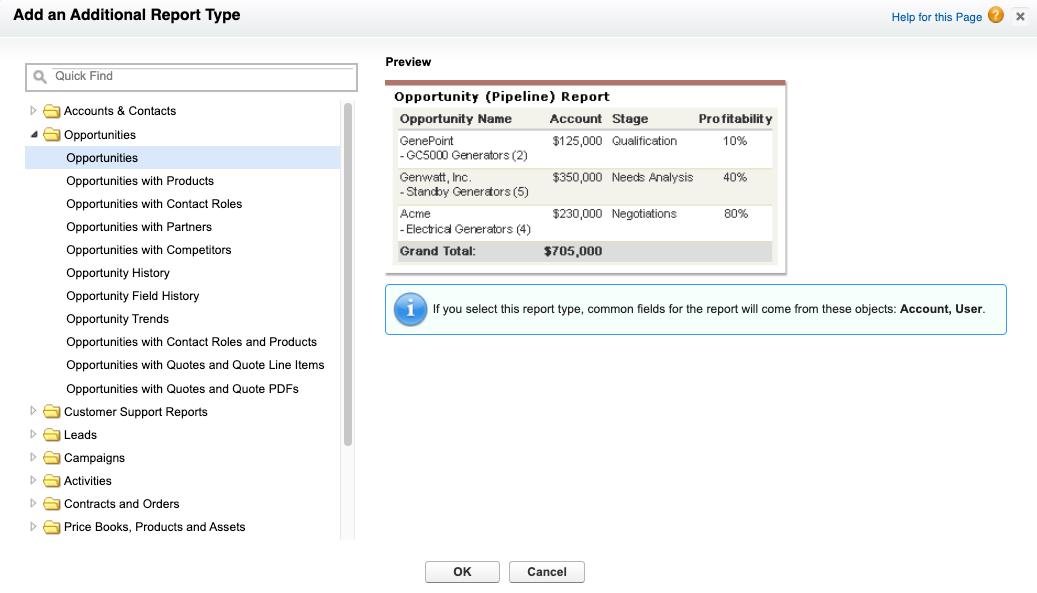Viewport: 1037px width, 593px height.
Task: Click the Customer Support Reports folder icon
Action: [x=52, y=412]
